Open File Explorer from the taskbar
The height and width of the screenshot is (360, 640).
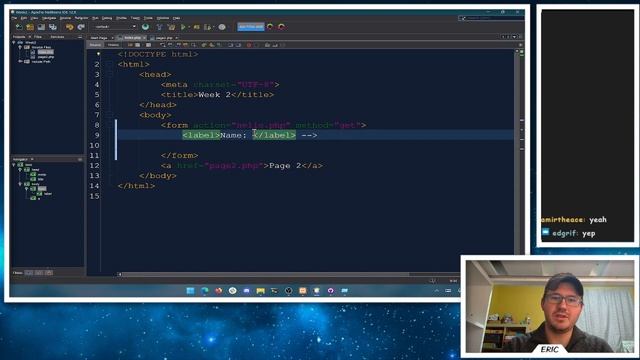coord(260,291)
